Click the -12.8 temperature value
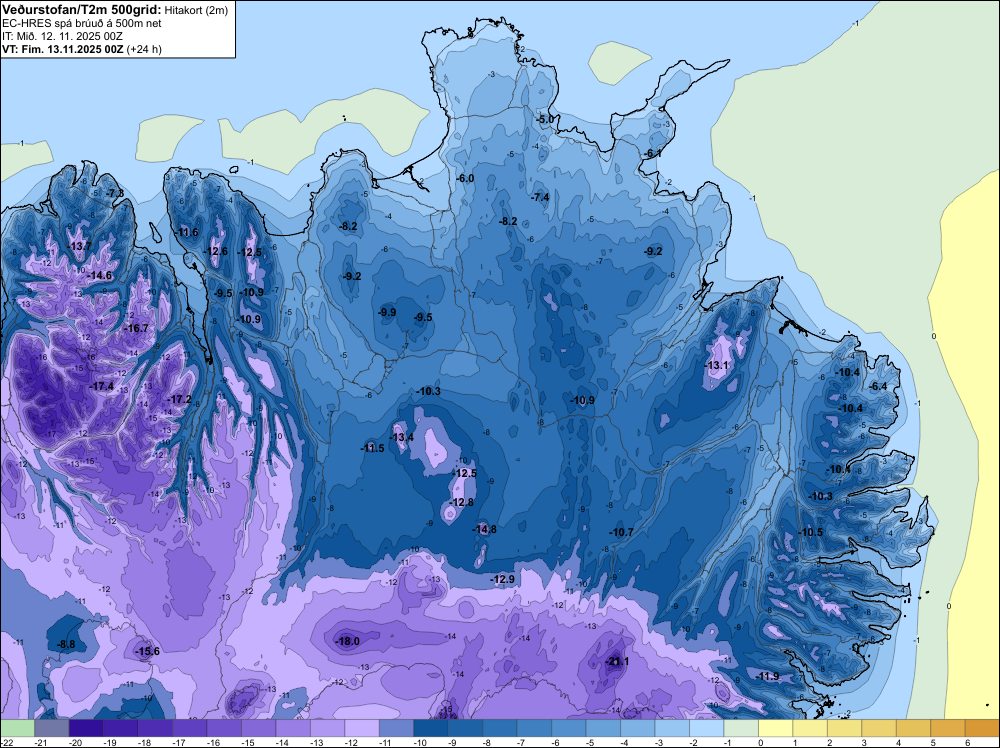Image resolution: width=1000 pixels, height=748 pixels. click(462, 502)
